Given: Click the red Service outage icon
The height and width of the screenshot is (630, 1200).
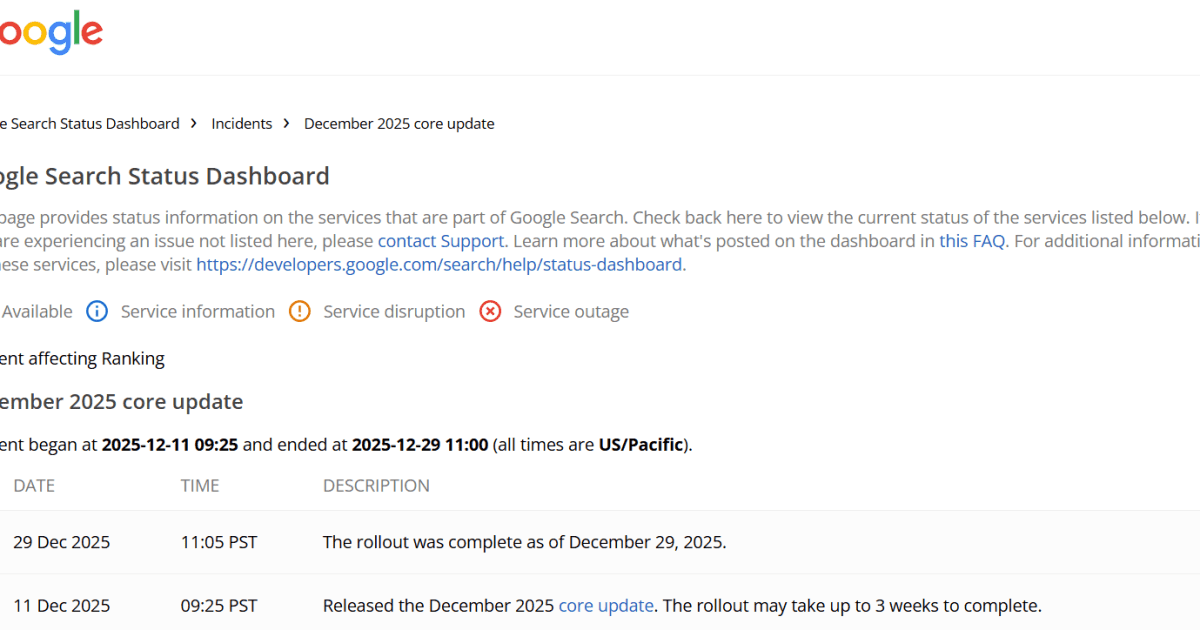Looking at the screenshot, I should (490, 311).
